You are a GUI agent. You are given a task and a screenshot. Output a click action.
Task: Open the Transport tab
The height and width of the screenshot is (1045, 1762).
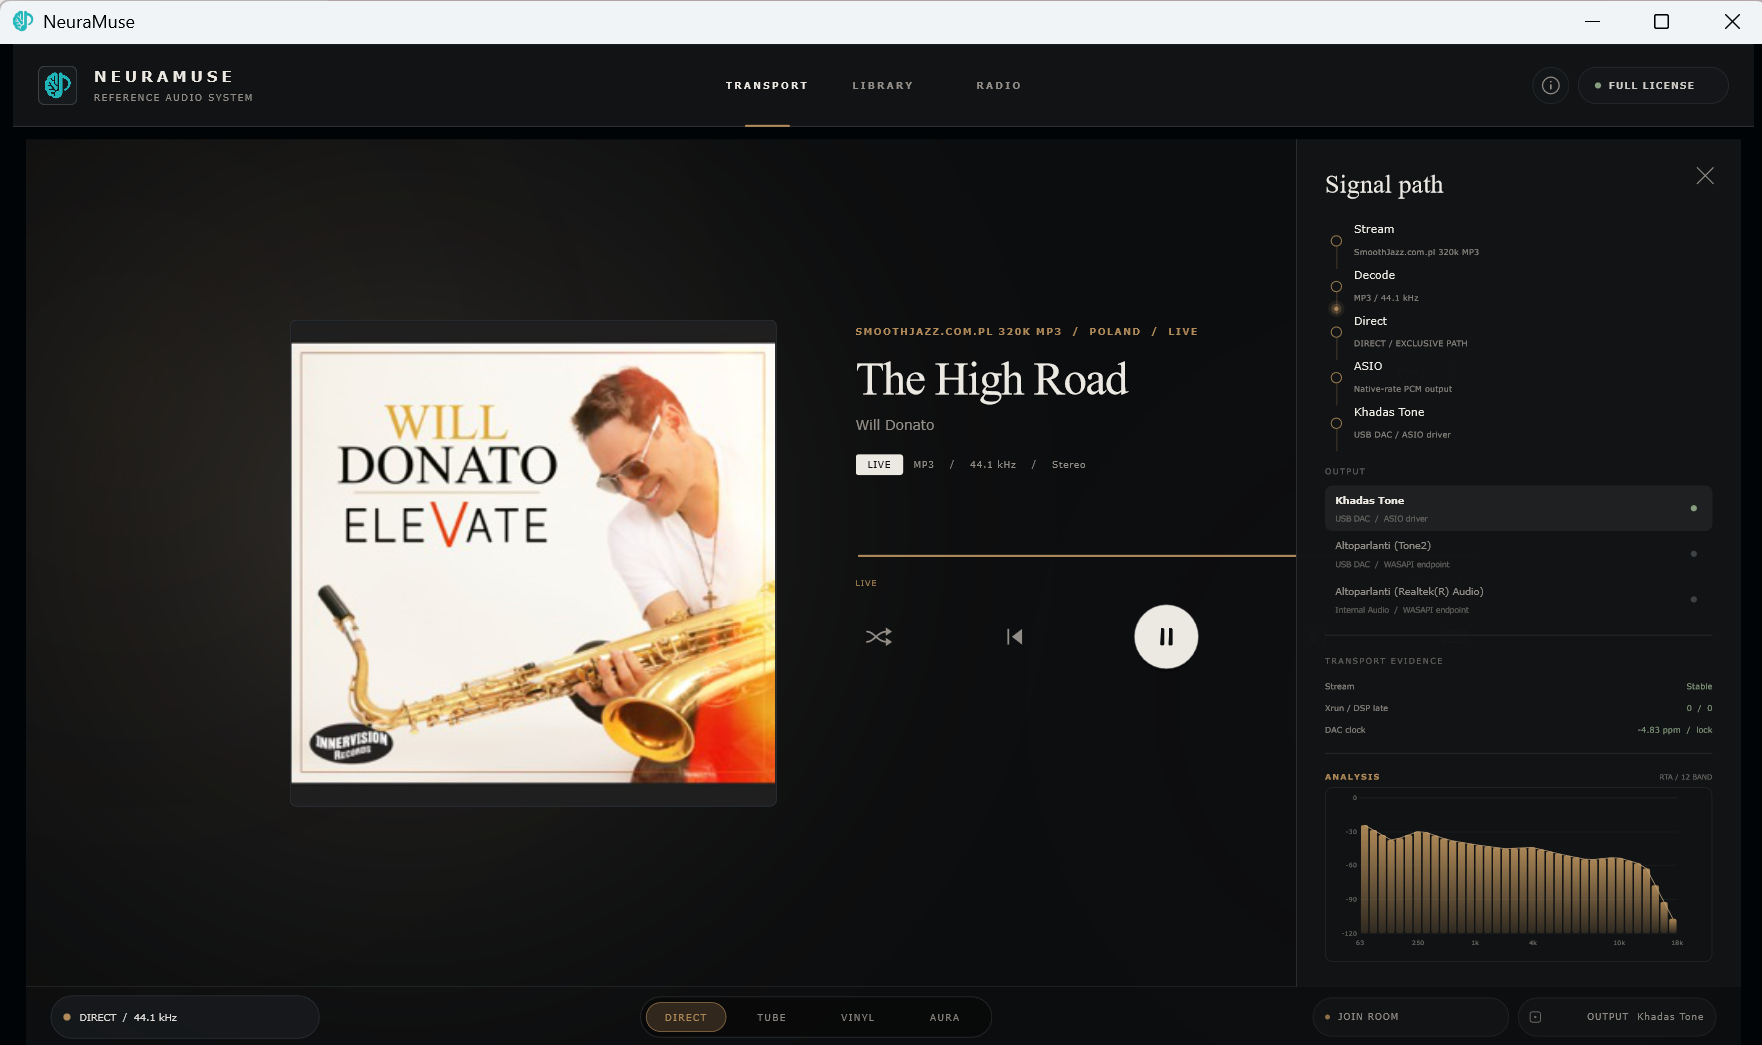767,86
